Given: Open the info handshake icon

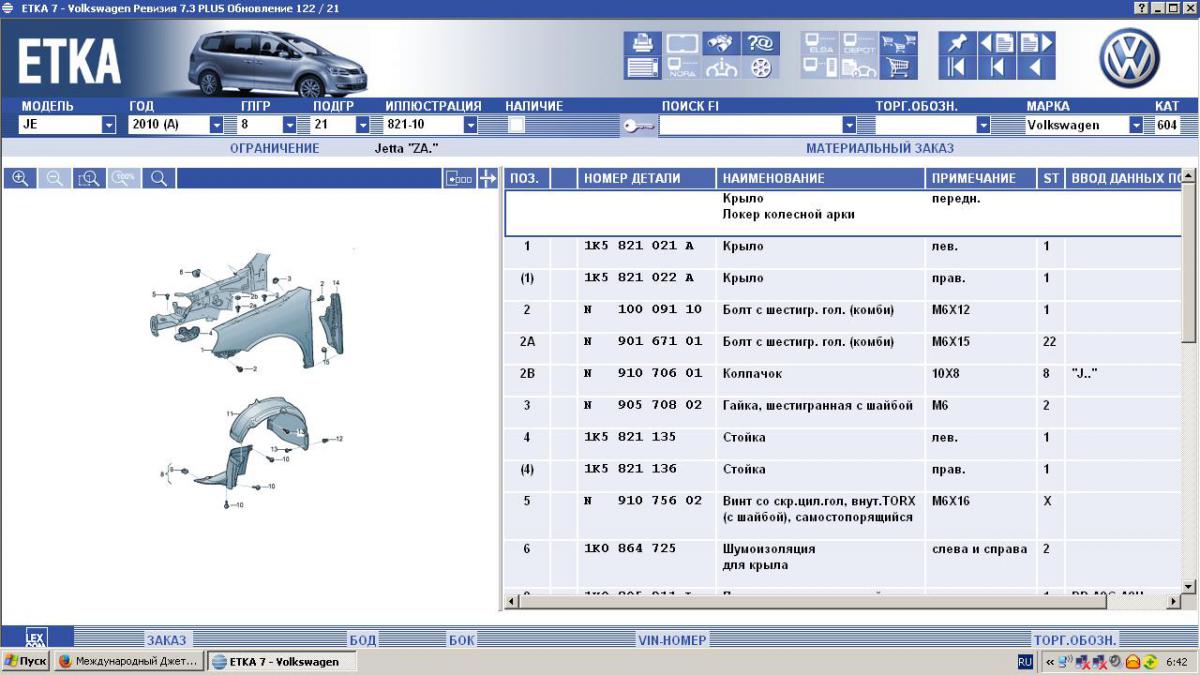Looking at the screenshot, I should click(x=721, y=68).
